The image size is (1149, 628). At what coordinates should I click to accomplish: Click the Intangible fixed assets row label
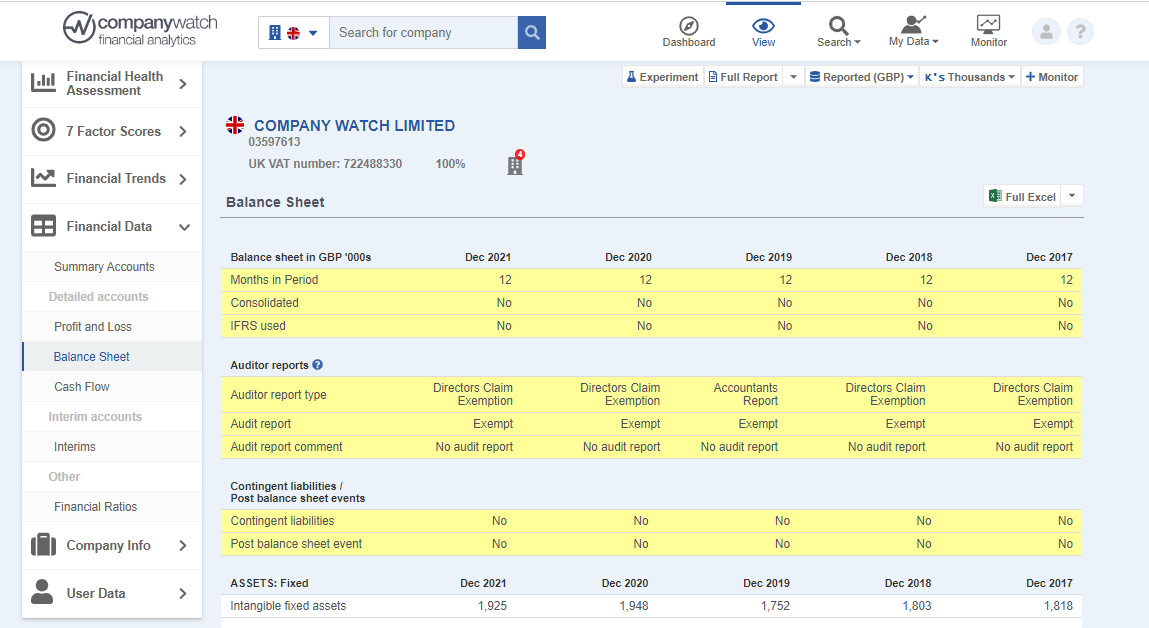click(288, 606)
